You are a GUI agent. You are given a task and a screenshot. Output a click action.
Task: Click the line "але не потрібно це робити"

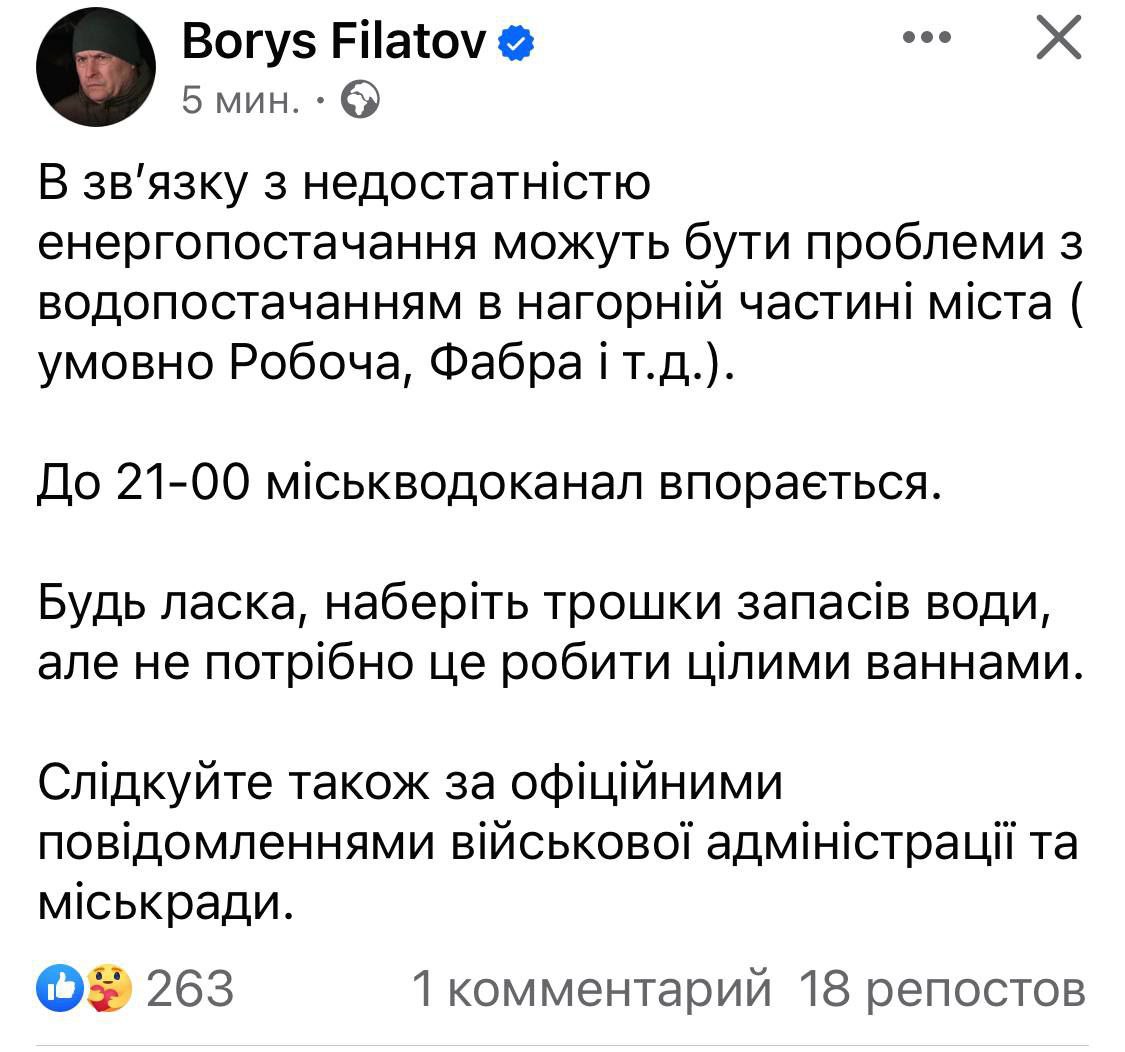(560, 665)
